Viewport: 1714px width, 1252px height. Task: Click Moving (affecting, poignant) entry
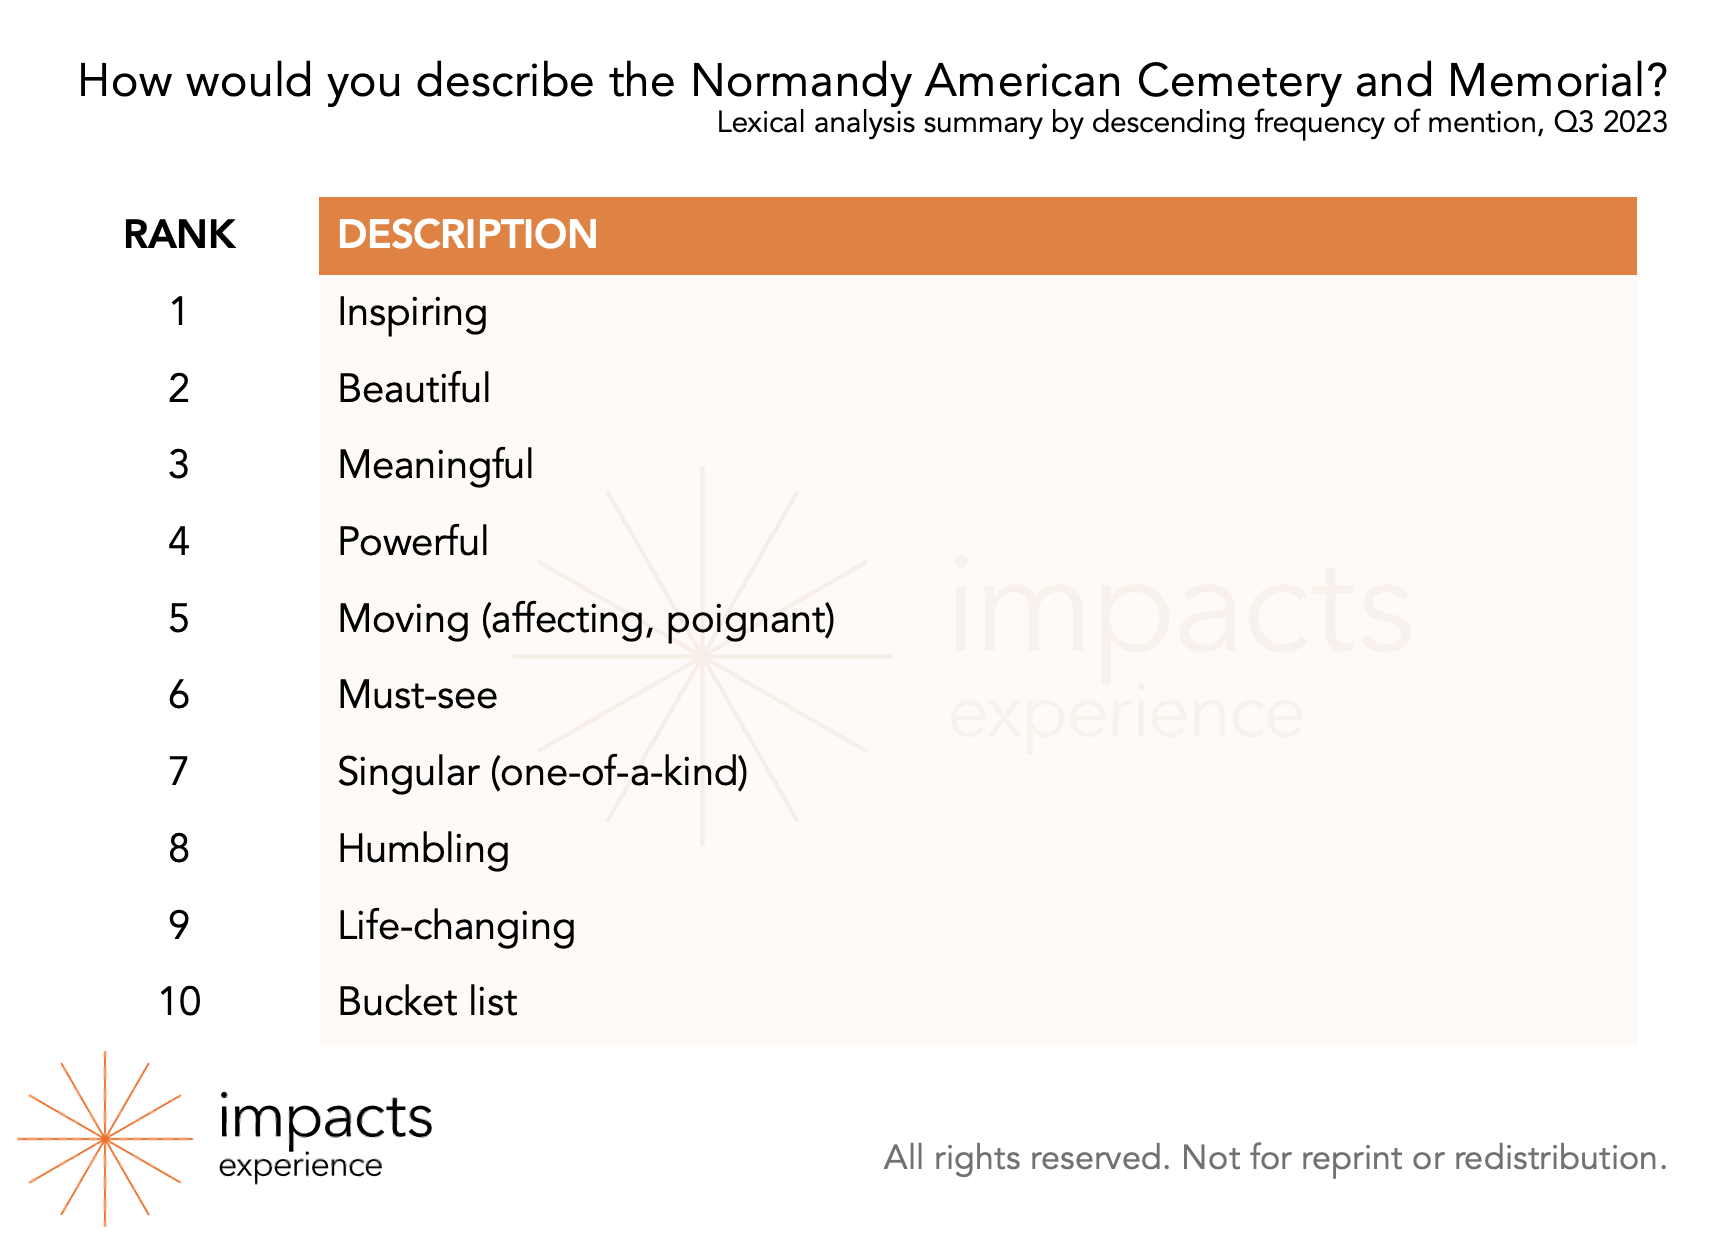(586, 620)
